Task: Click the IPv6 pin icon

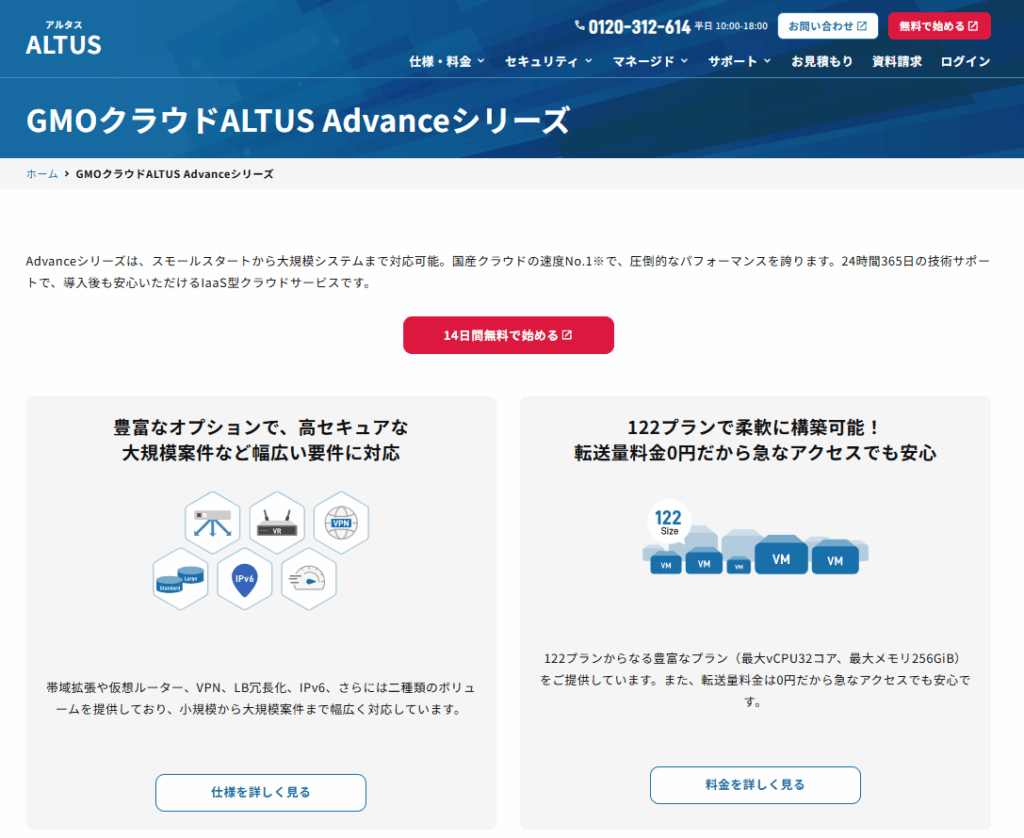Action: 245,578
